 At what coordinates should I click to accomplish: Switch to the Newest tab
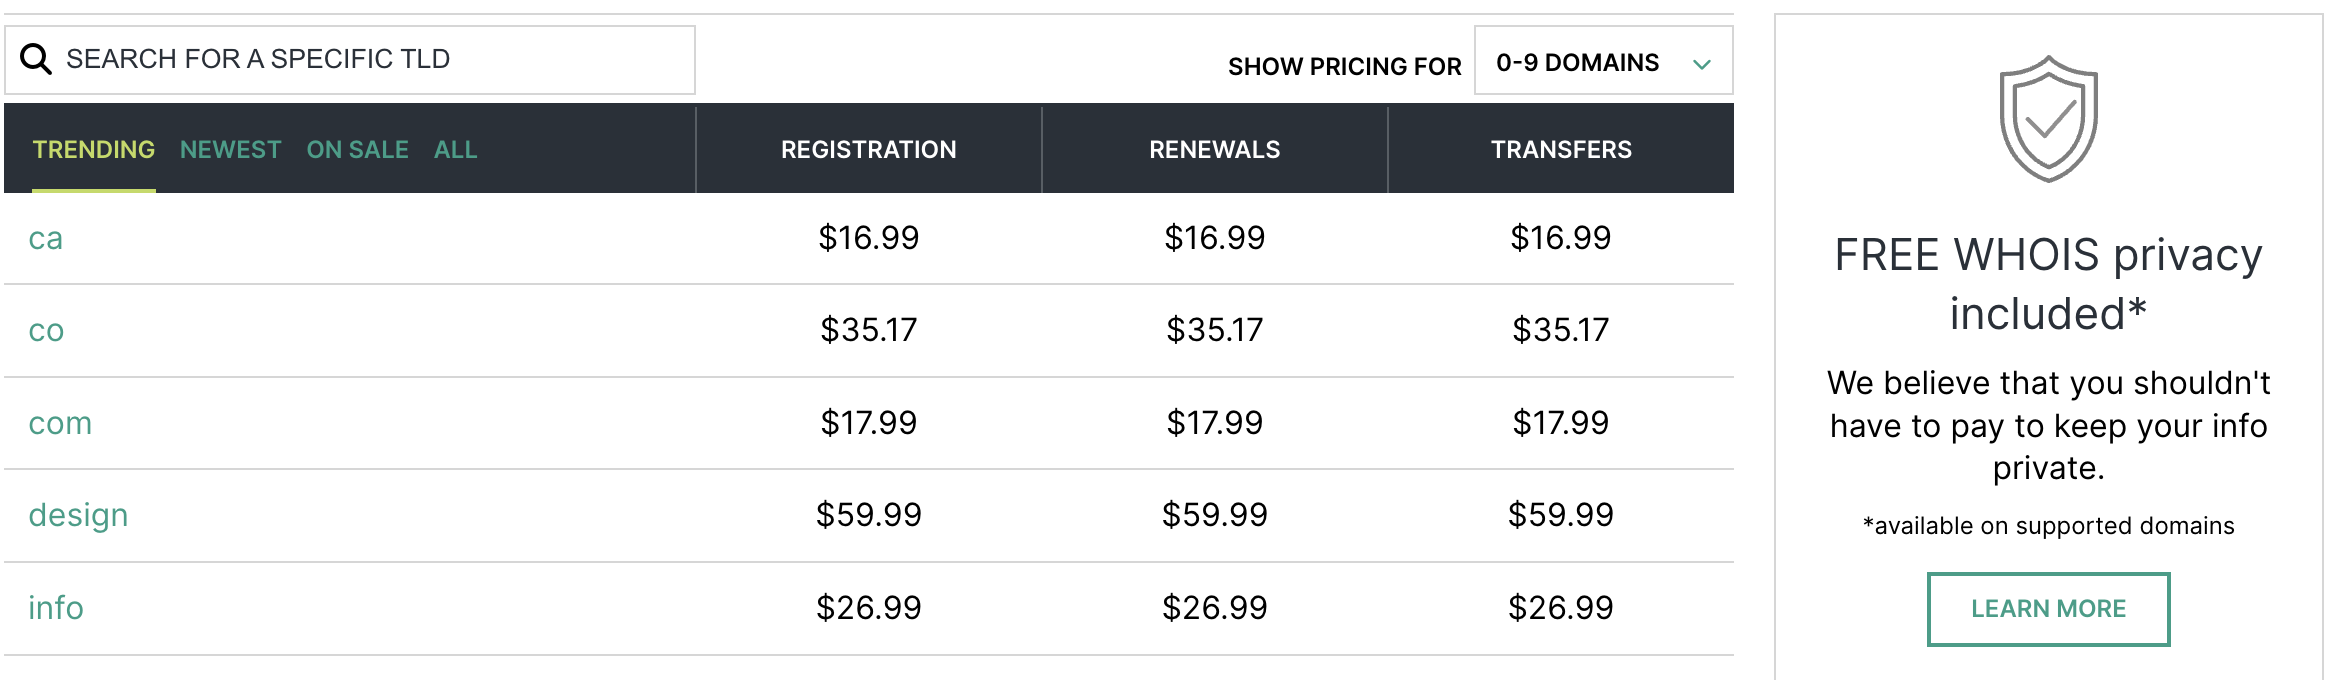coord(230,150)
